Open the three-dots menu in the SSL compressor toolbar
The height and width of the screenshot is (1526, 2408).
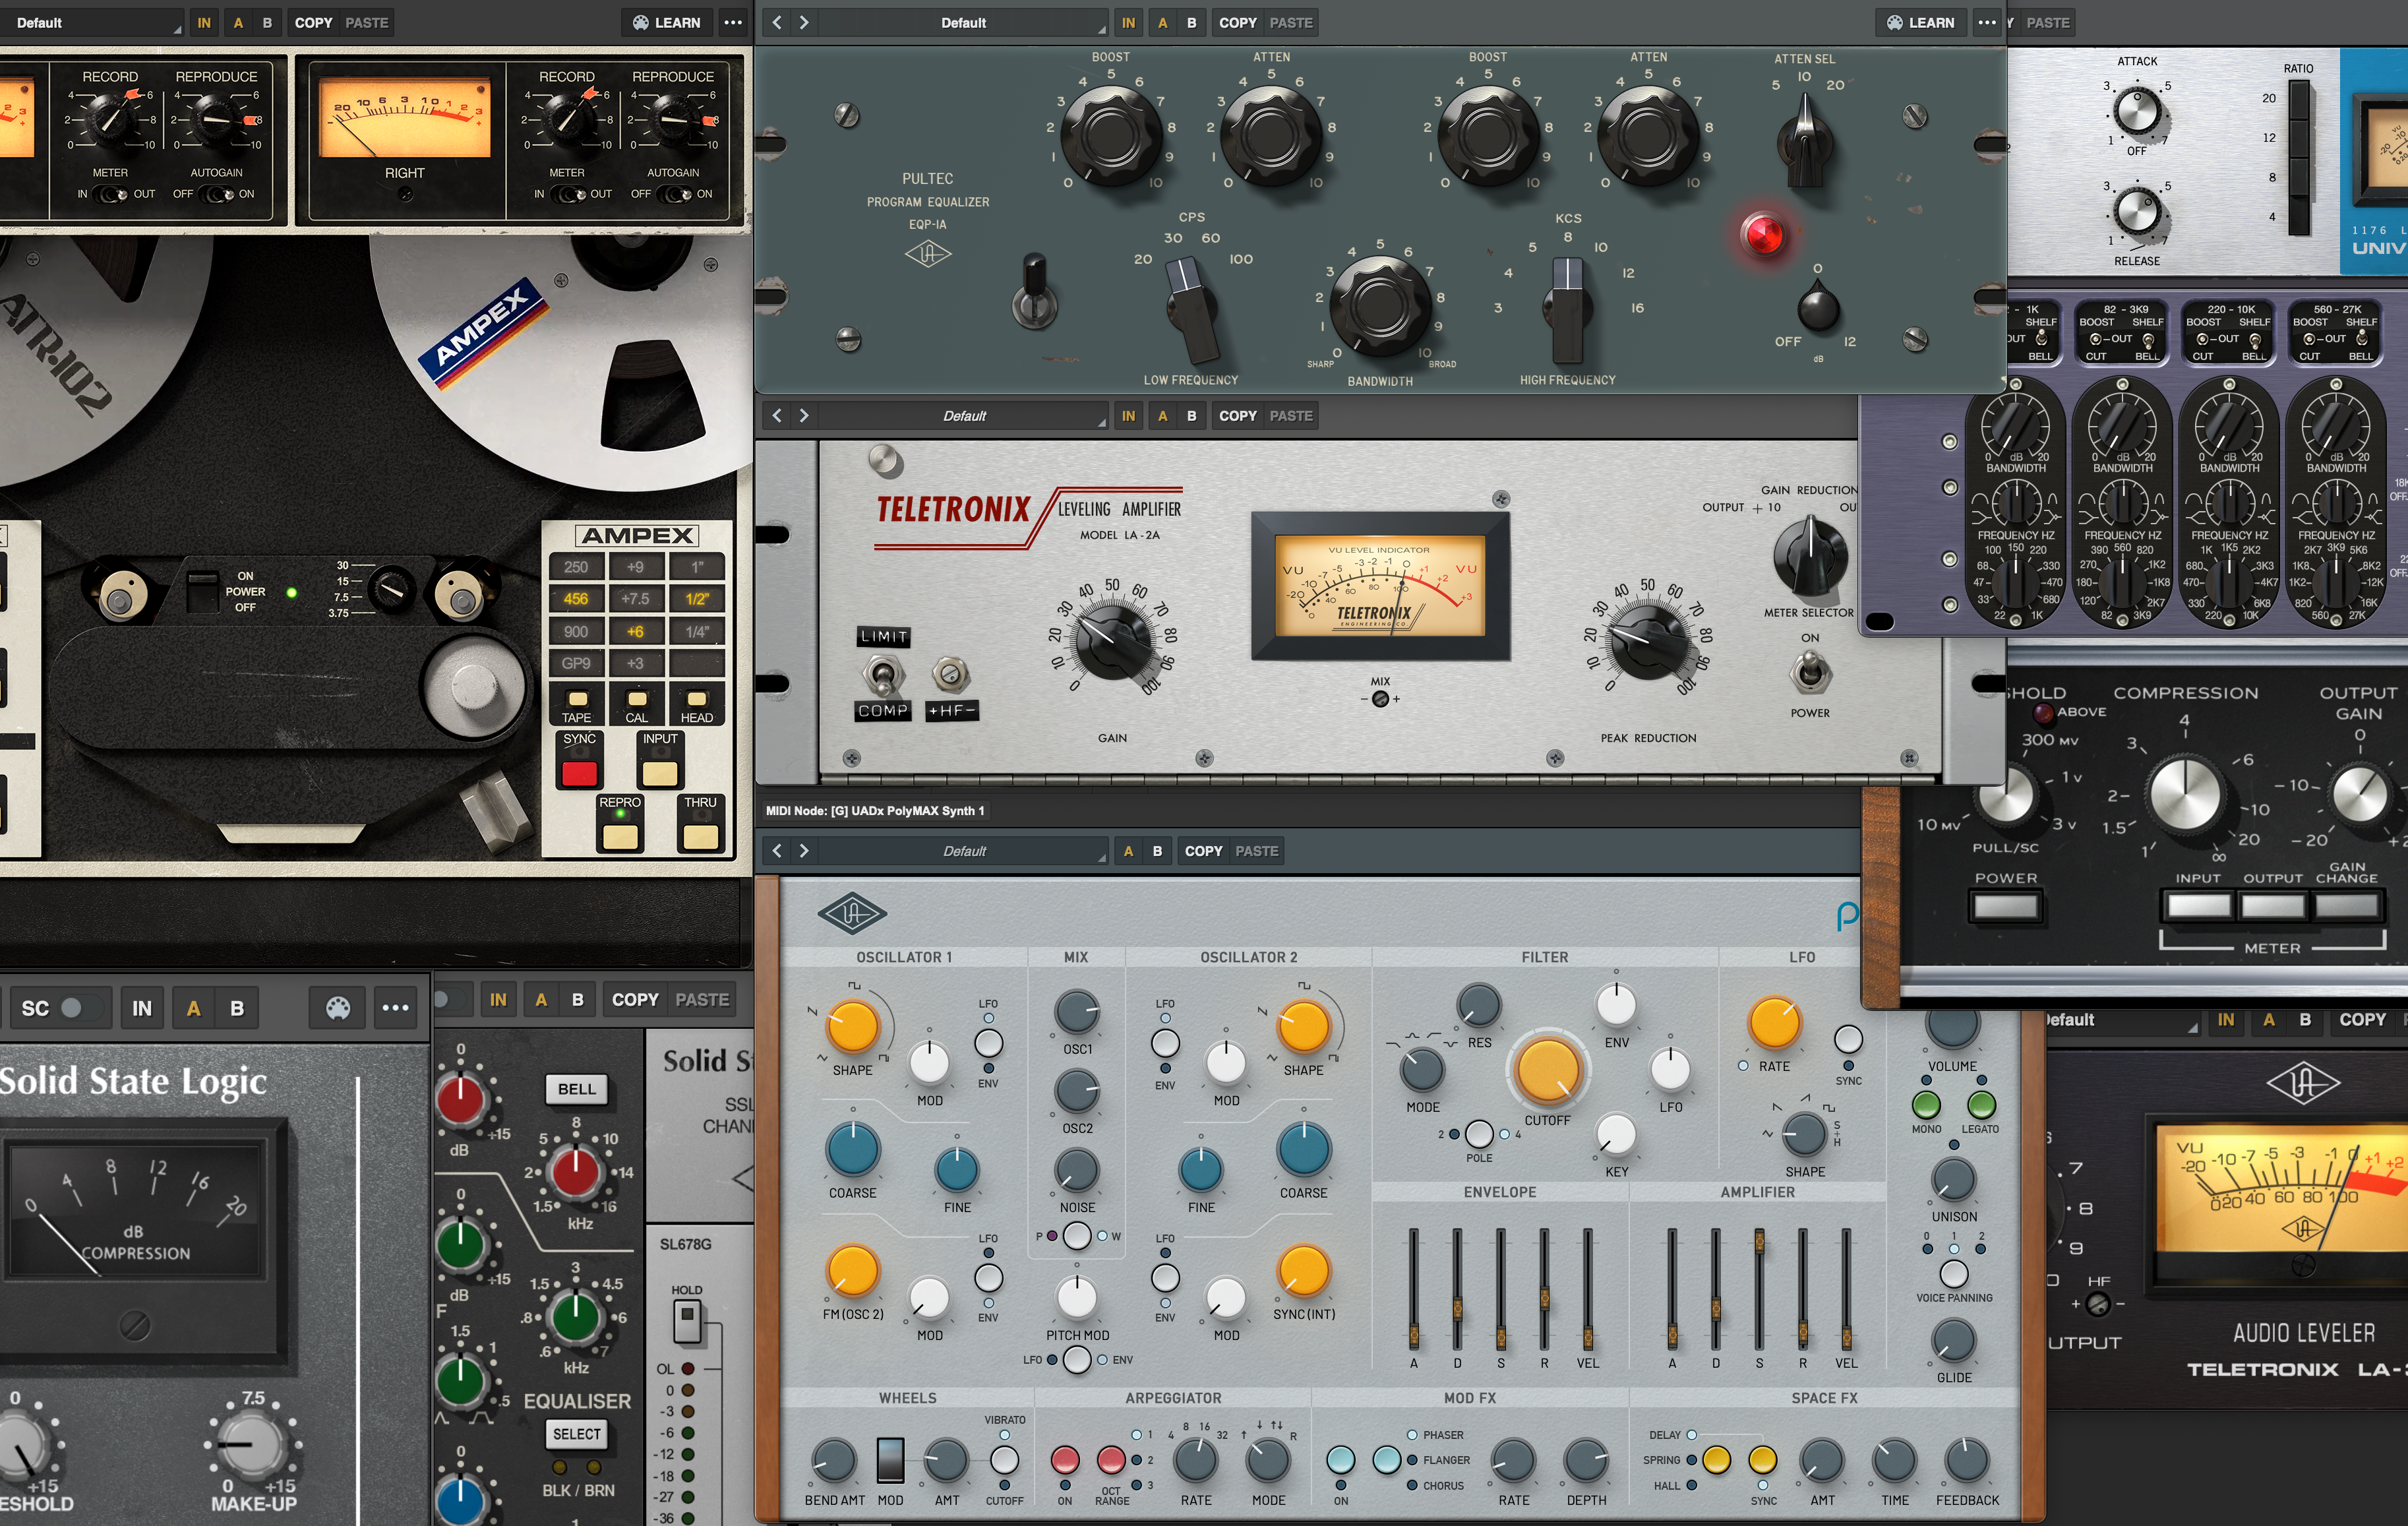coord(395,1008)
